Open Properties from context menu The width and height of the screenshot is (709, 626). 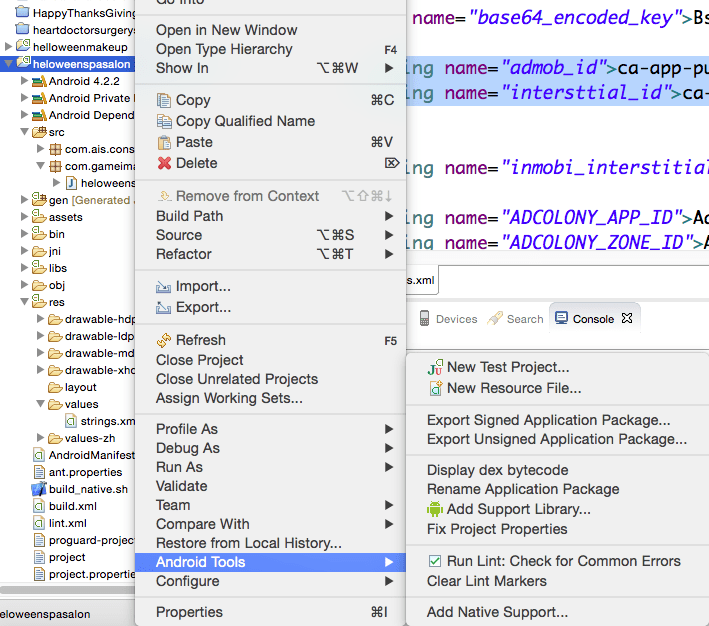270,612
